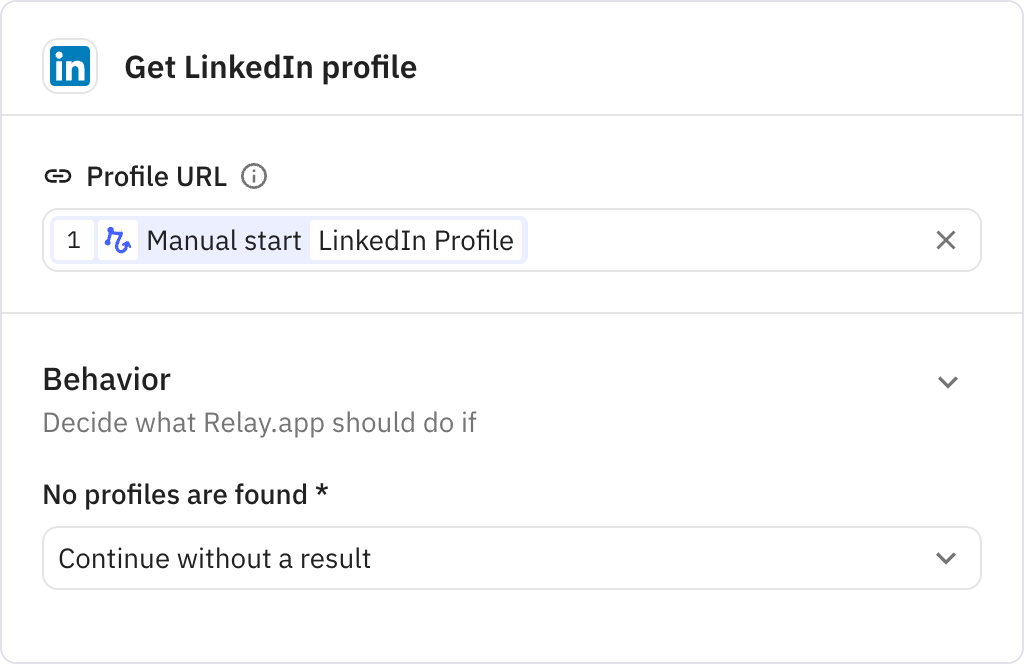Click the chevron on the no profiles dropdown

(x=948, y=558)
